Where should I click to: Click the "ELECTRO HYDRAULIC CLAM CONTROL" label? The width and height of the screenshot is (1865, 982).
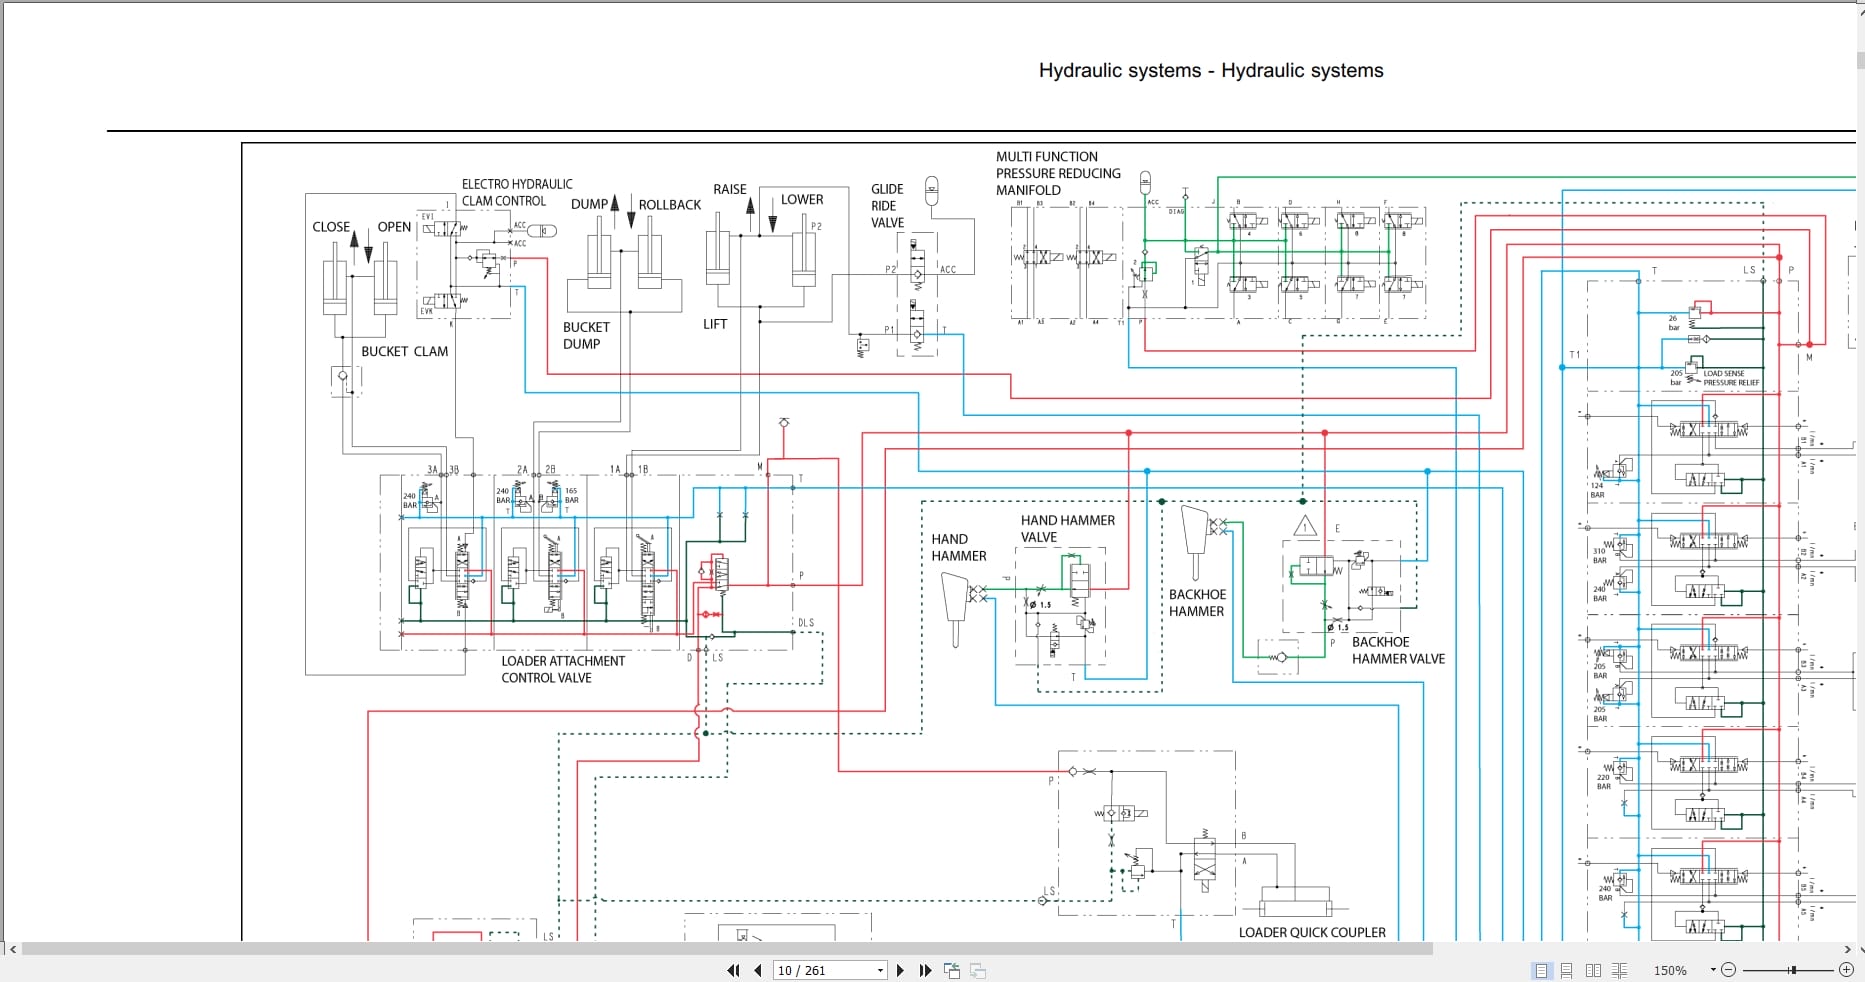click(x=517, y=192)
